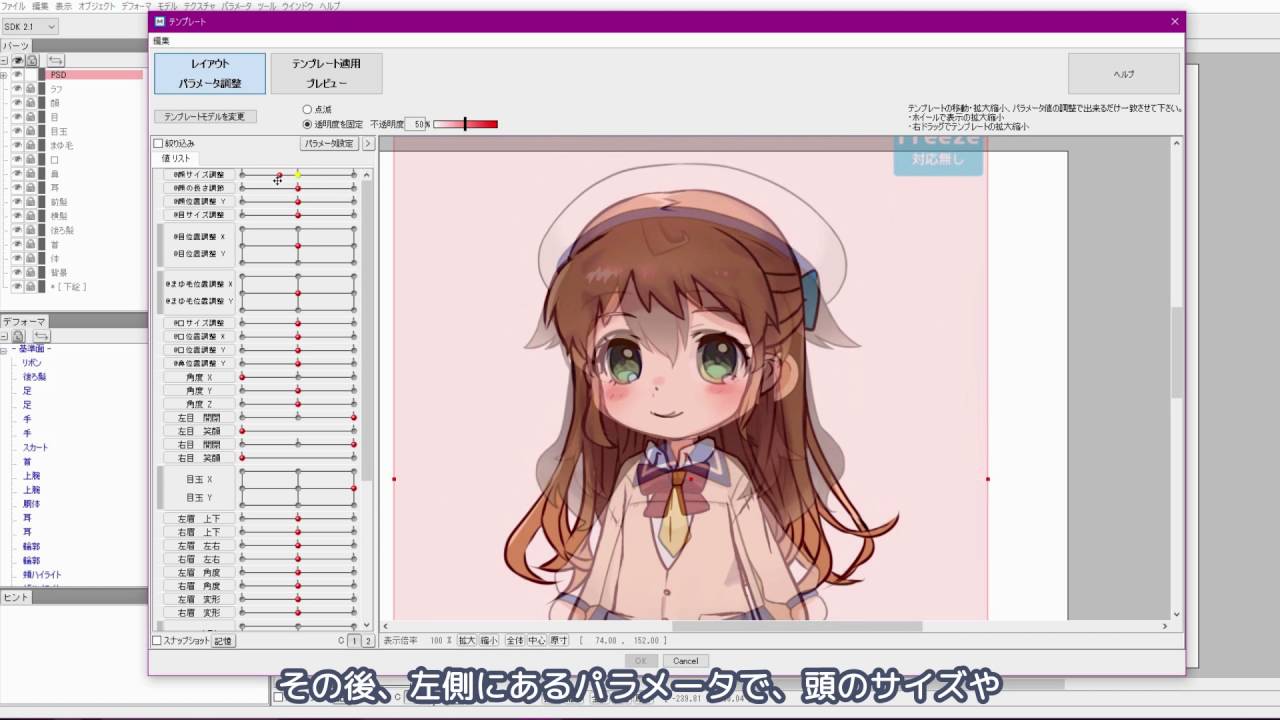Screen dimensions: 1280x720
Task: Click lock icon on 顔 part row
Action: (x=31, y=103)
